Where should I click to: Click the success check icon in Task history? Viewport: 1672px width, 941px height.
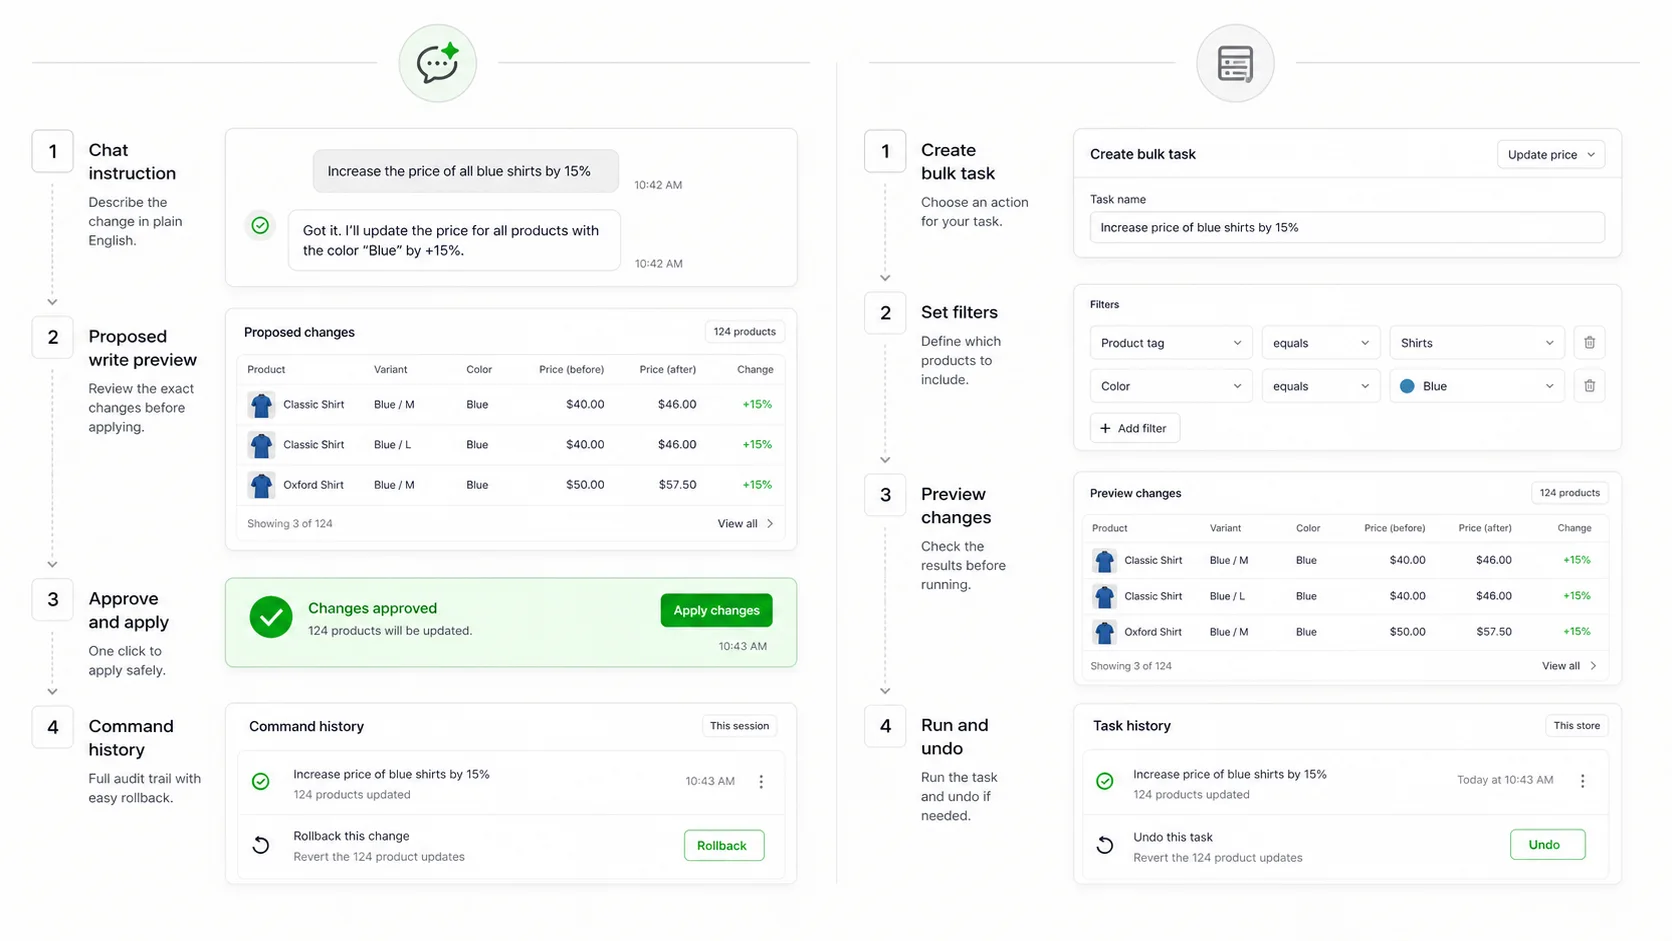[x=1105, y=781]
